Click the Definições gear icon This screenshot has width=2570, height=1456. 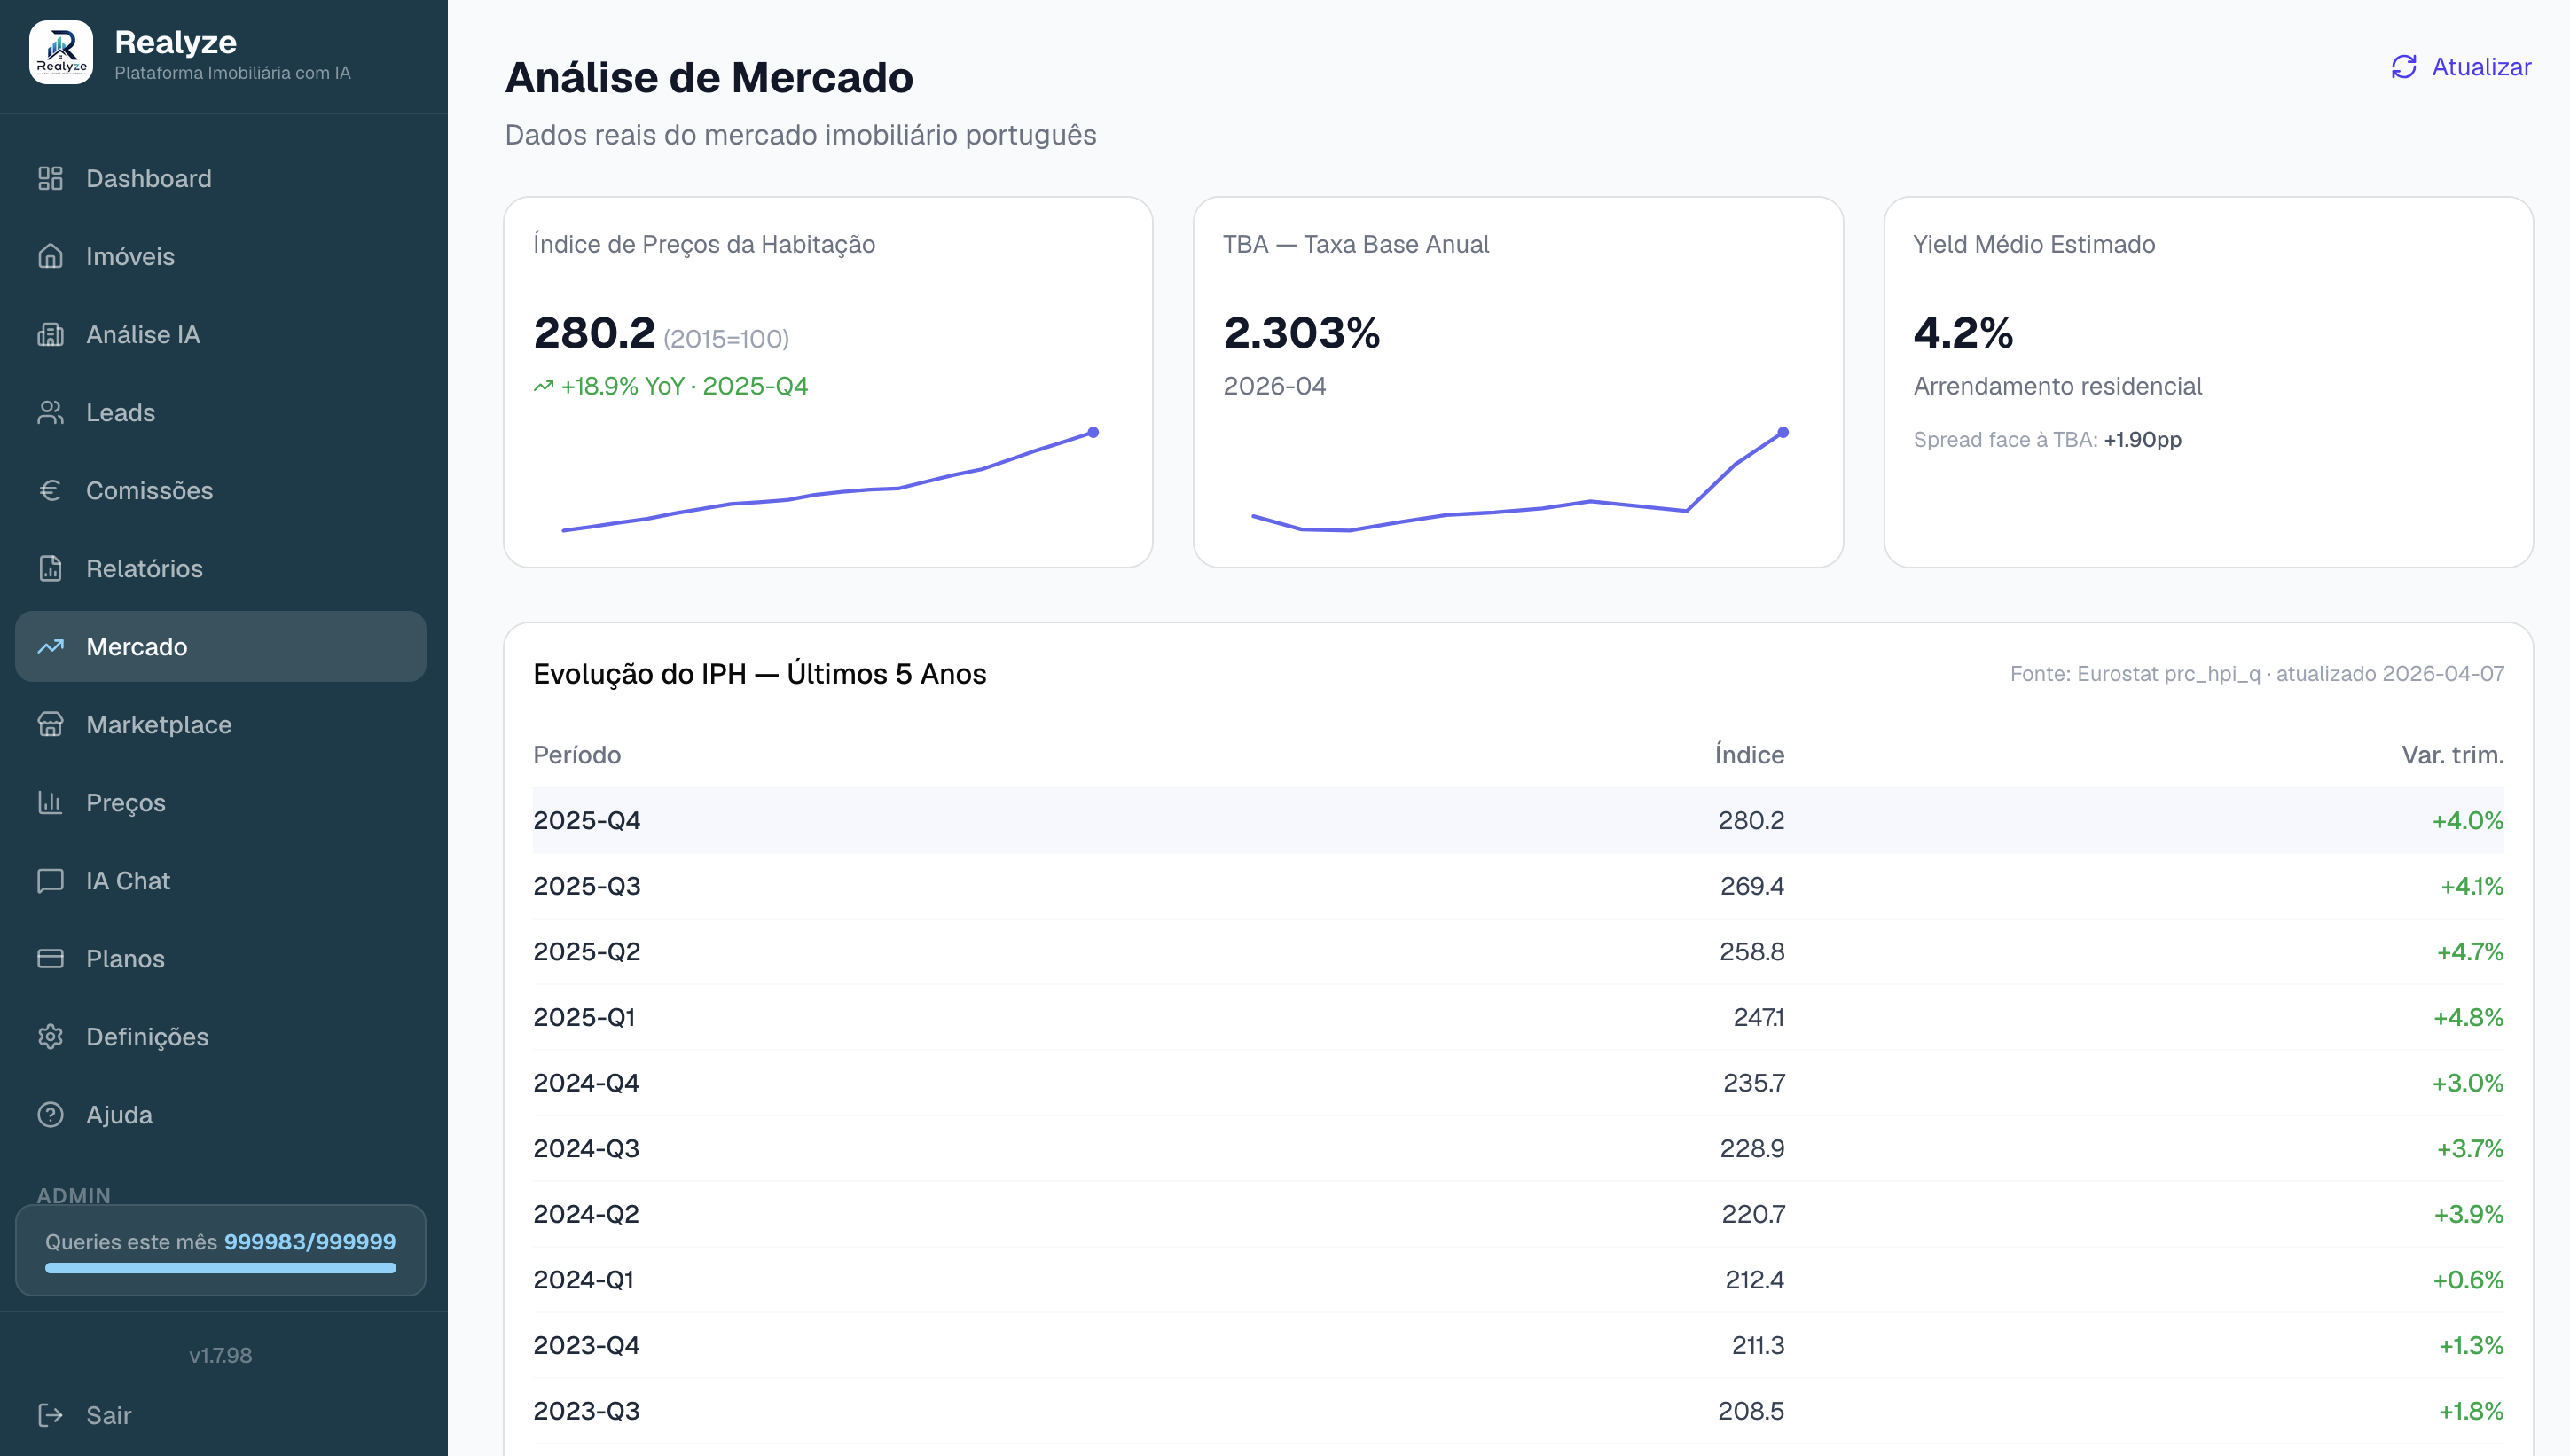coord(50,1036)
